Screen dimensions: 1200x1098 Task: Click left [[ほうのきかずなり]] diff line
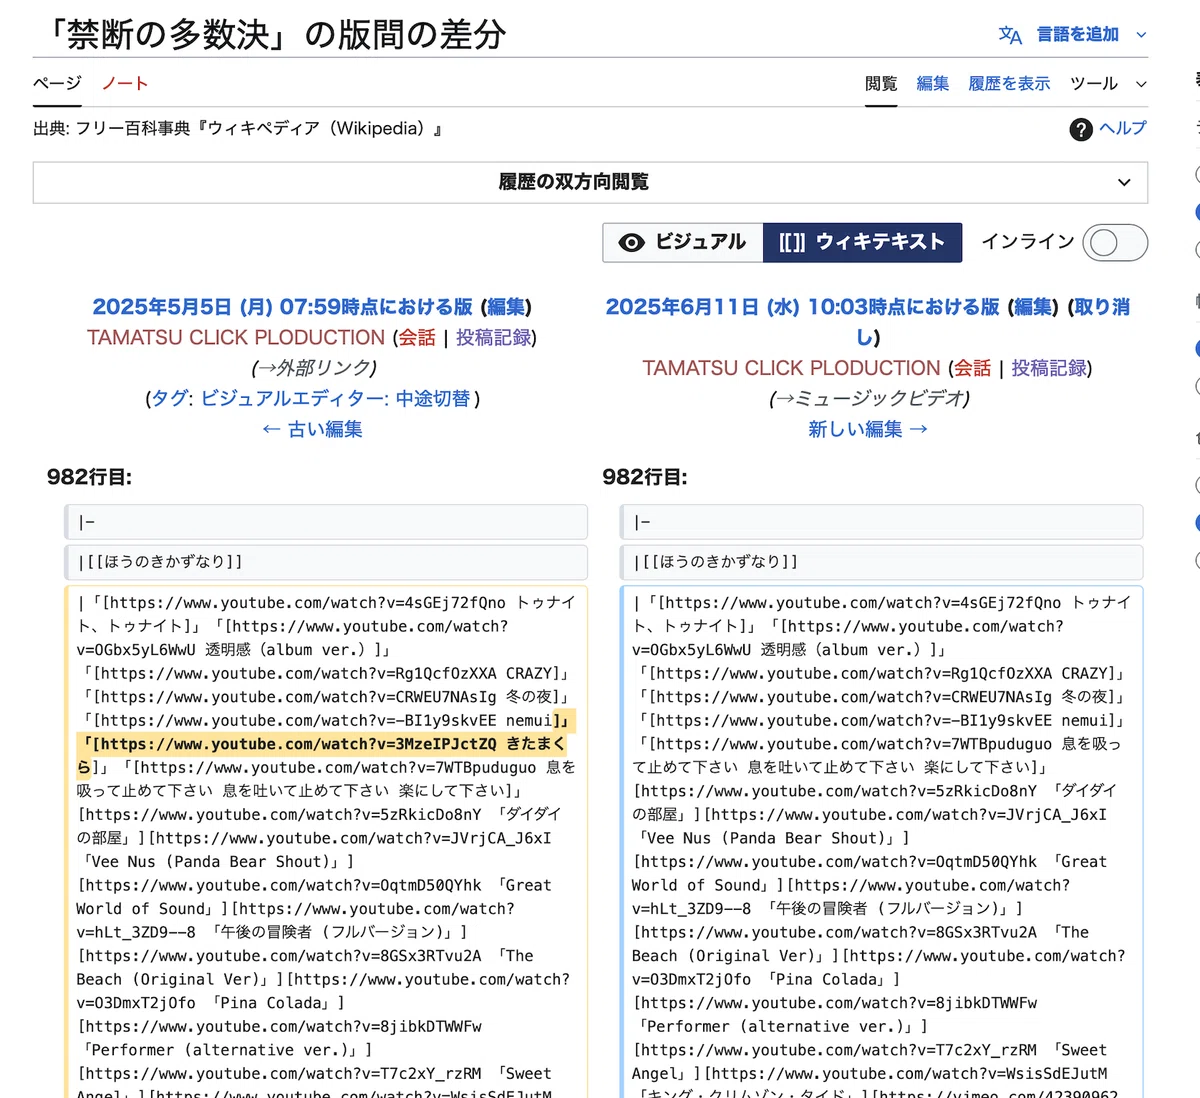tap(326, 562)
